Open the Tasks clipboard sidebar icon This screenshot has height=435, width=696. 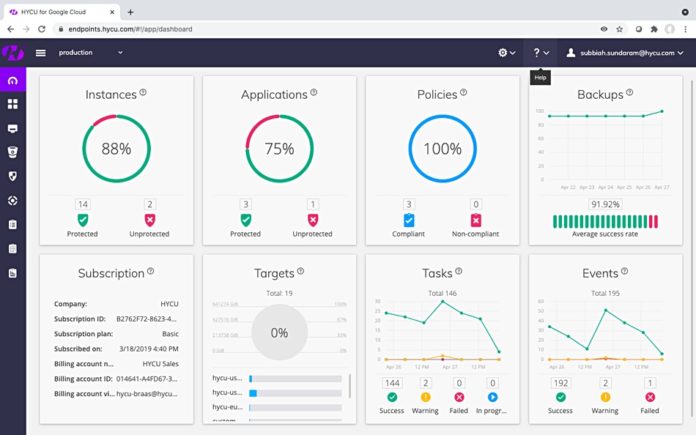pyautogui.click(x=13, y=225)
